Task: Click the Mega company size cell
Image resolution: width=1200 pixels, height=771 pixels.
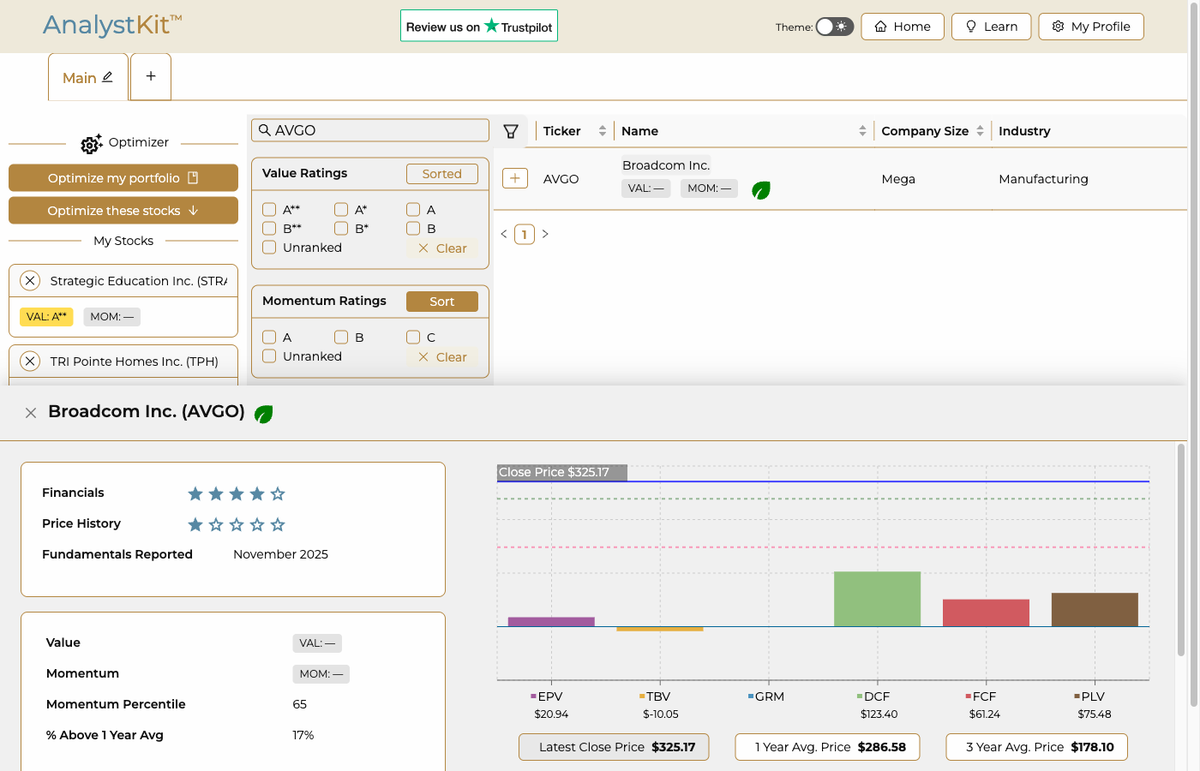Action: coord(898,179)
